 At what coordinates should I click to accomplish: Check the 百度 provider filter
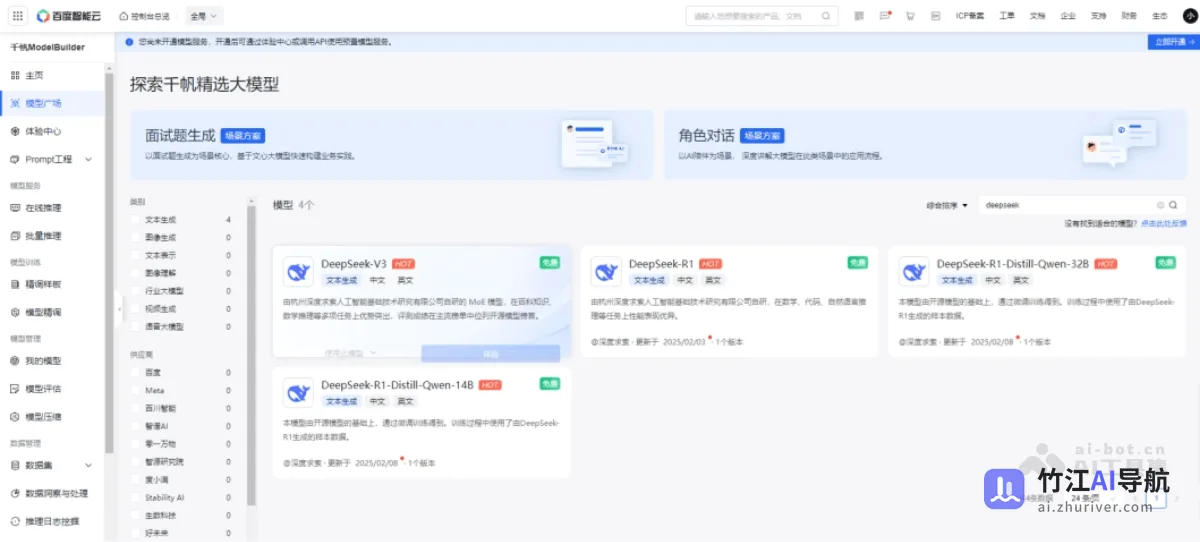[x=136, y=372]
